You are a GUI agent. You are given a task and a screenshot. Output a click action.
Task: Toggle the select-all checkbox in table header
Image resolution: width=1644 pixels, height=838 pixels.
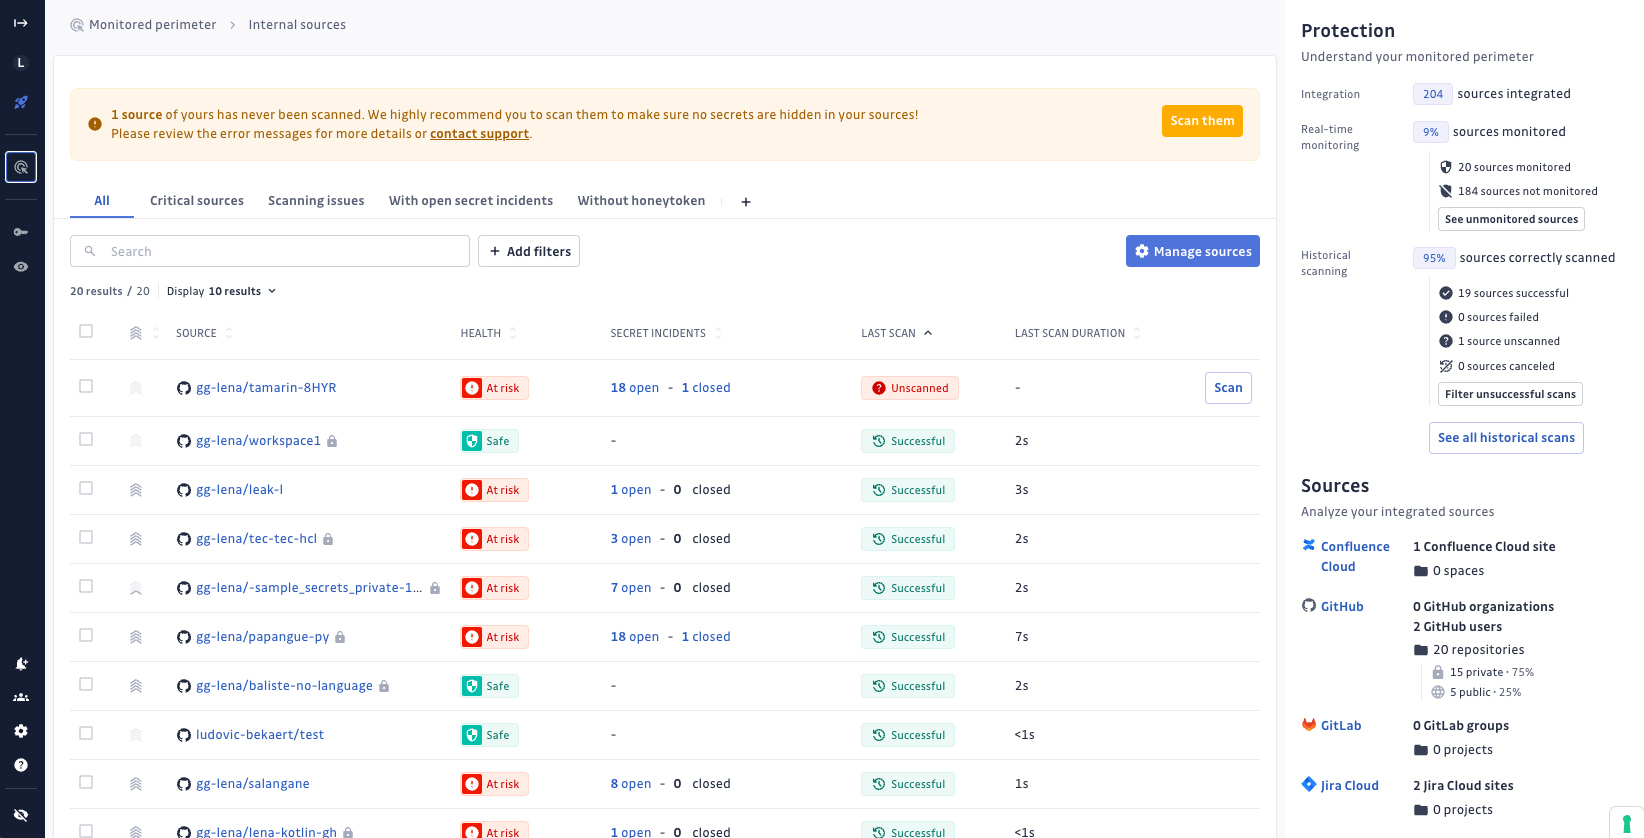point(86,331)
